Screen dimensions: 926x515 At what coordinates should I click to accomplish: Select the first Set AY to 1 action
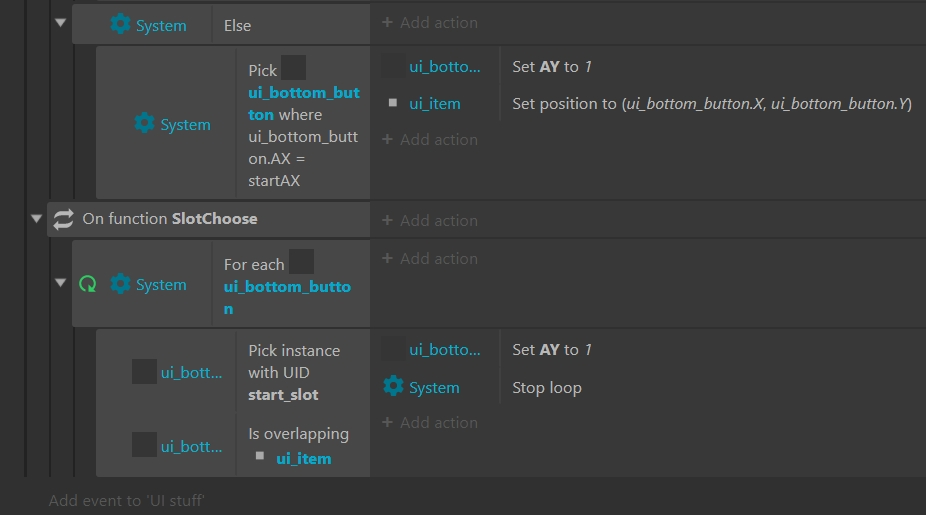click(552, 67)
